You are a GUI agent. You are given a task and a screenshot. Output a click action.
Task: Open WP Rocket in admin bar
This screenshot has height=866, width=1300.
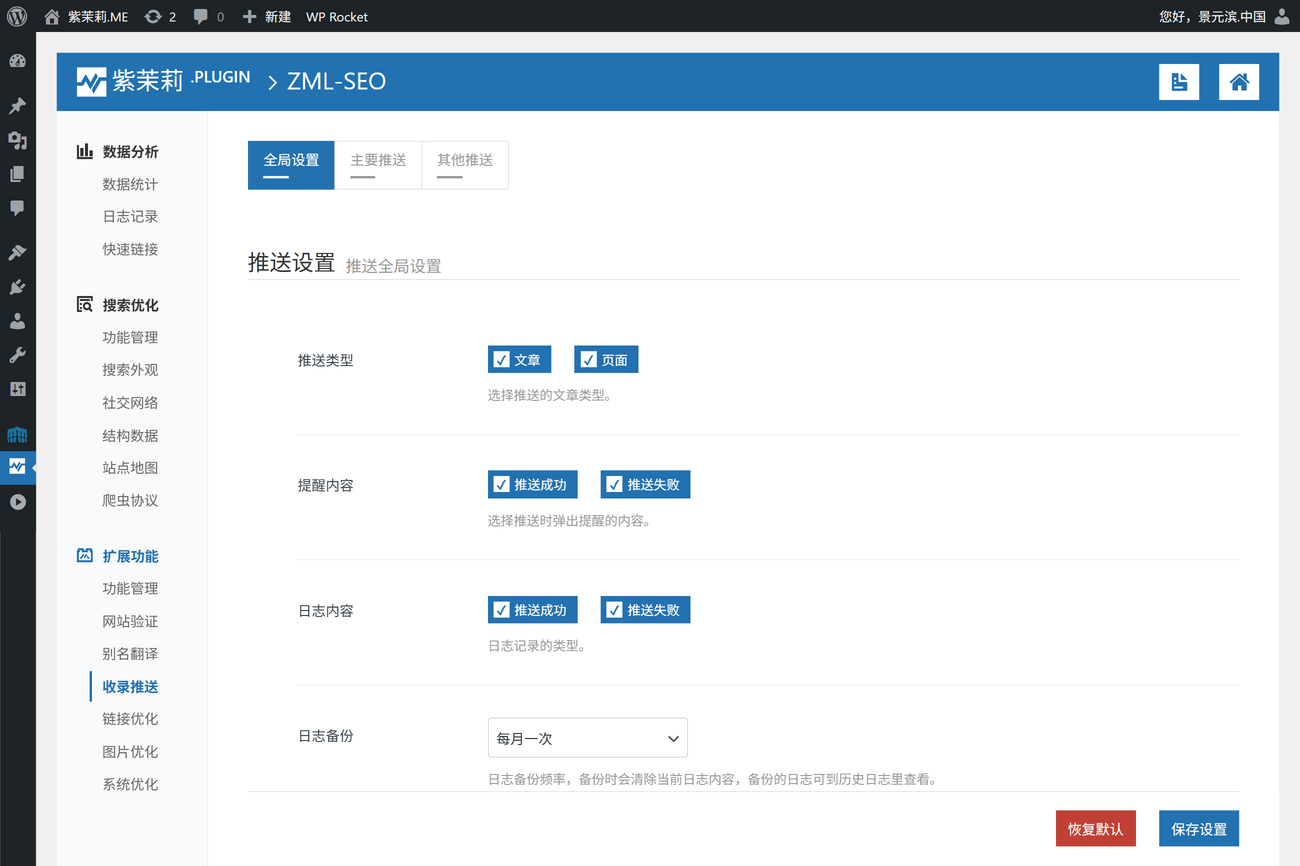[x=337, y=16]
